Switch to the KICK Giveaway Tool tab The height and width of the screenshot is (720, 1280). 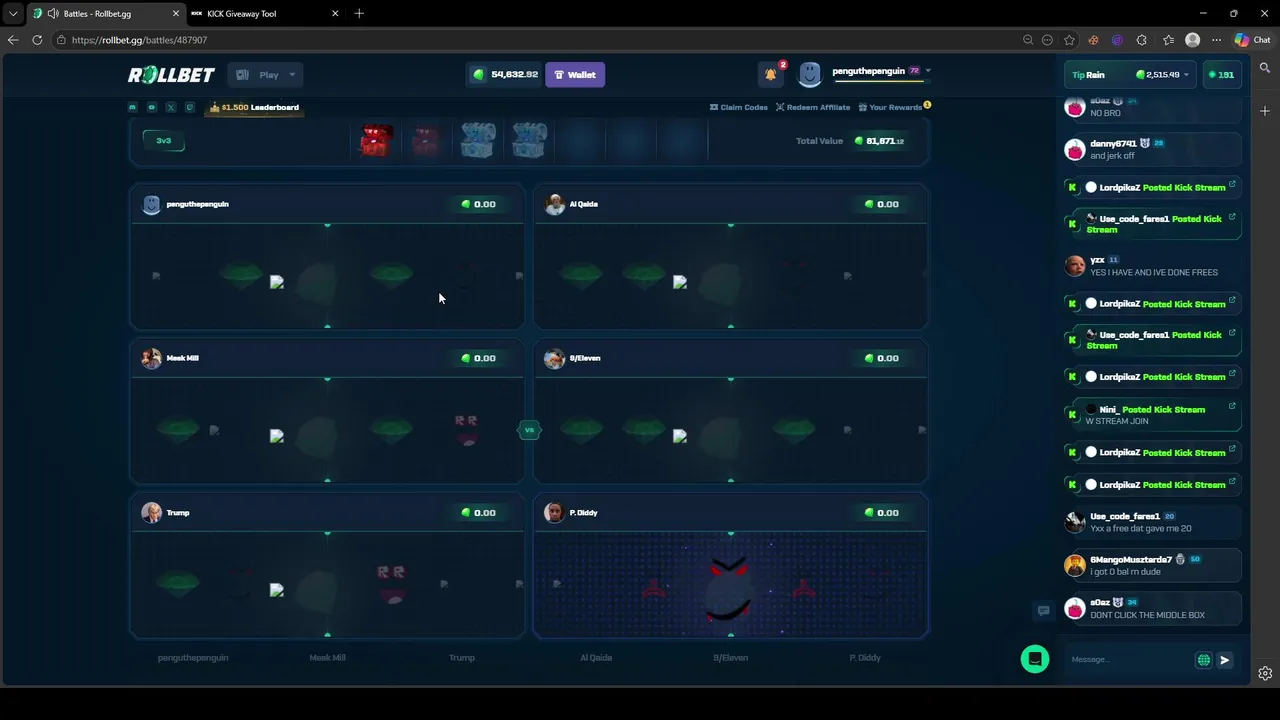click(264, 14)
